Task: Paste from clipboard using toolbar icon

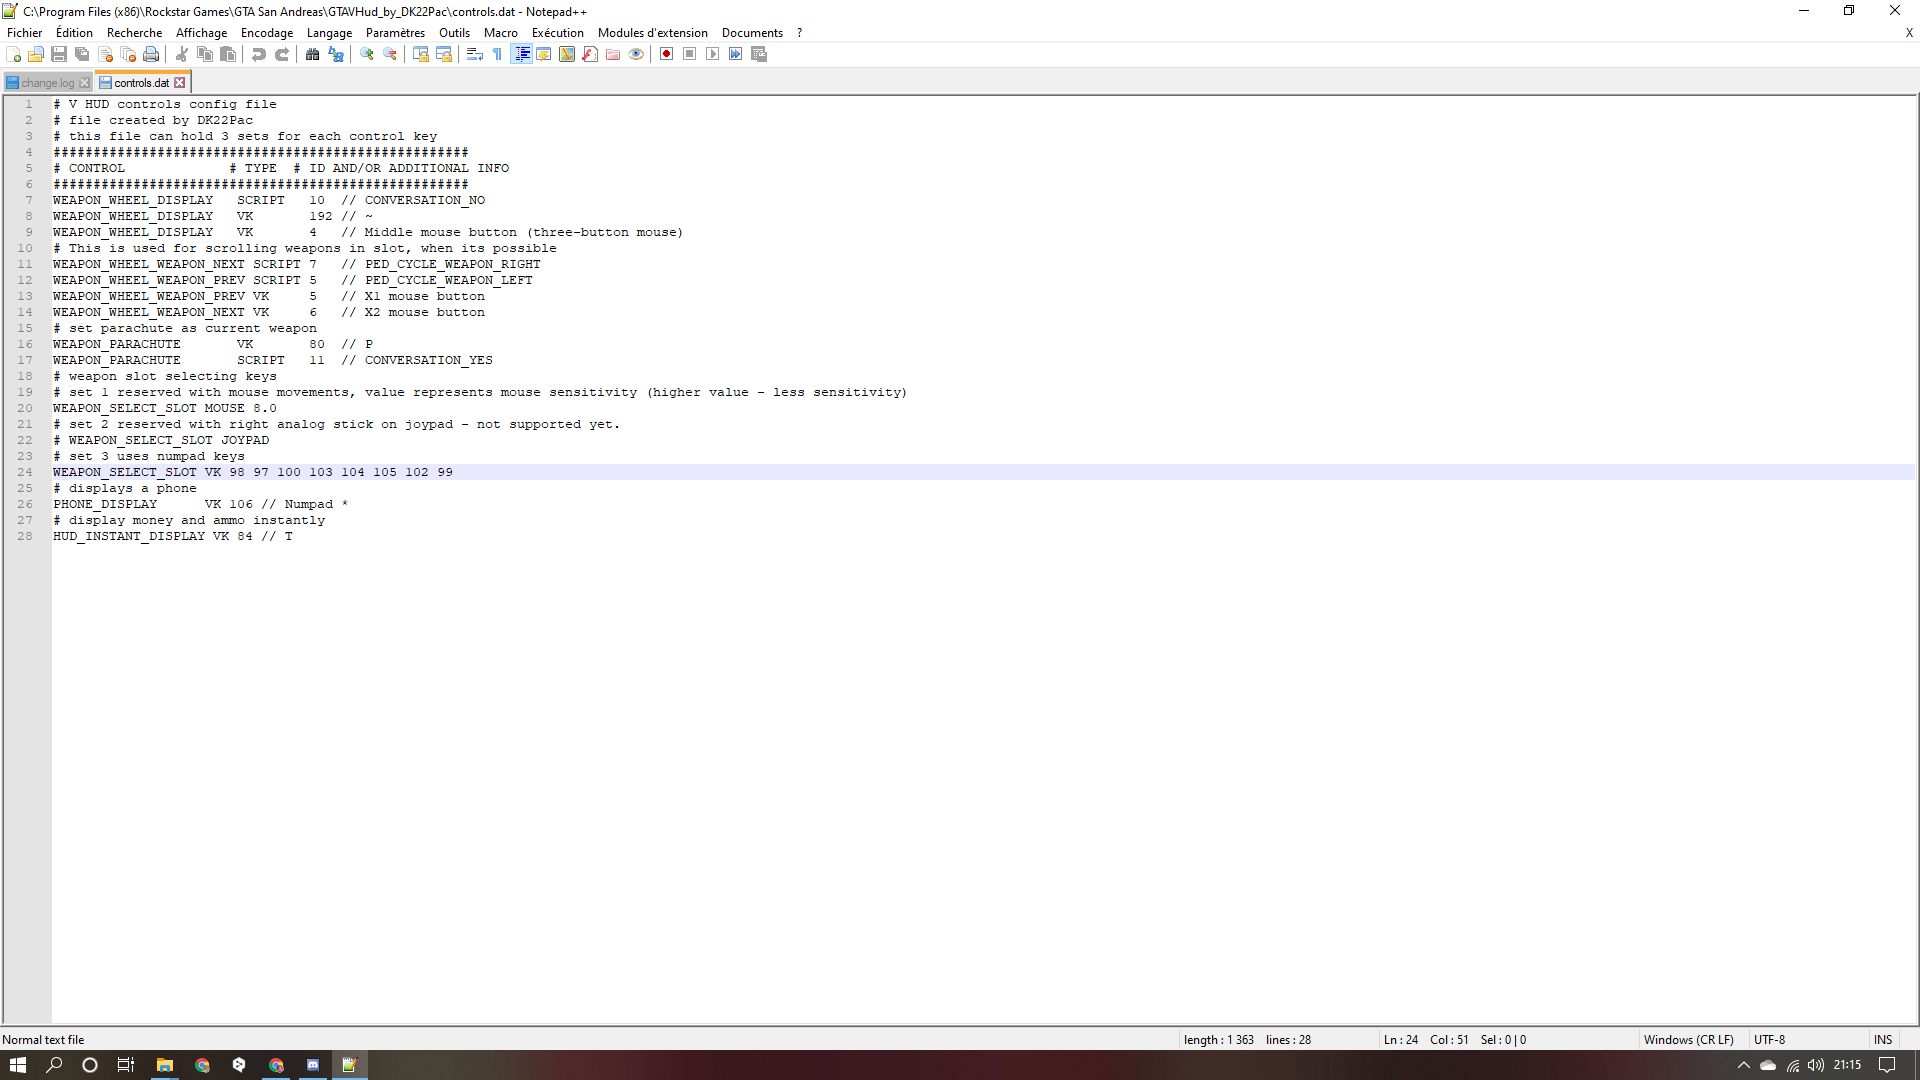Action: point(227,55)
